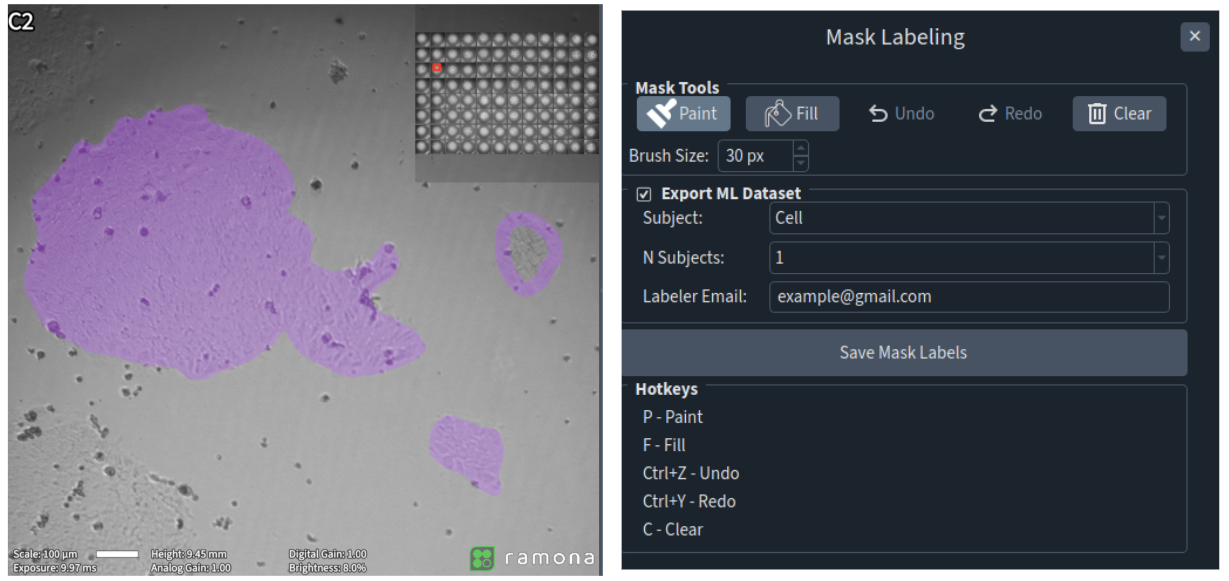Edit the Labeler Email field
1229x581 pixels.
(x=969, y=297)
